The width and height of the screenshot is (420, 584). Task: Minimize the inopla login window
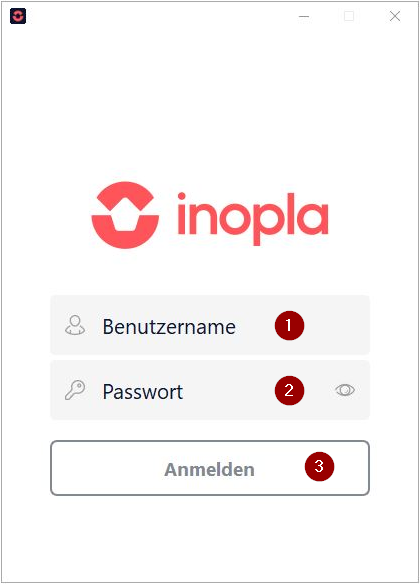[x=304, y=16]
